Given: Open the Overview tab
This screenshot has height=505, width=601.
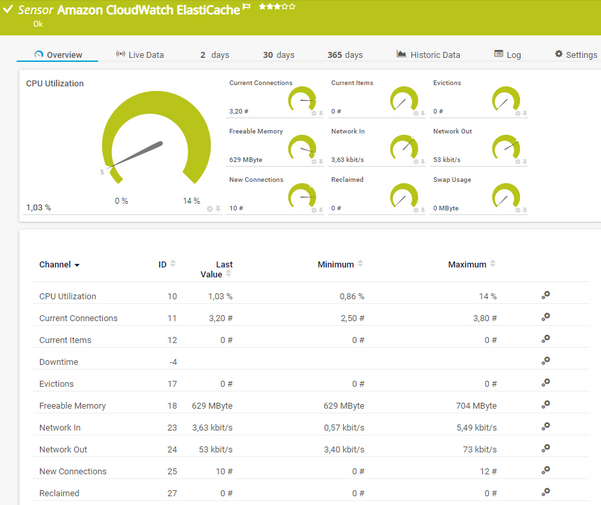Looking at the screenshot, I should pyautogui.click(x=58, y=55).
